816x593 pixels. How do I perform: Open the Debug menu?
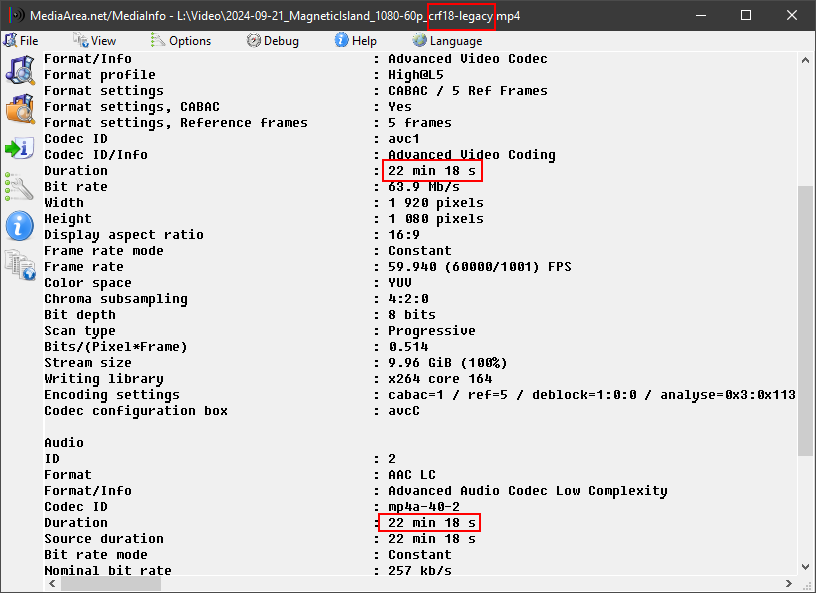pos(272,41)
